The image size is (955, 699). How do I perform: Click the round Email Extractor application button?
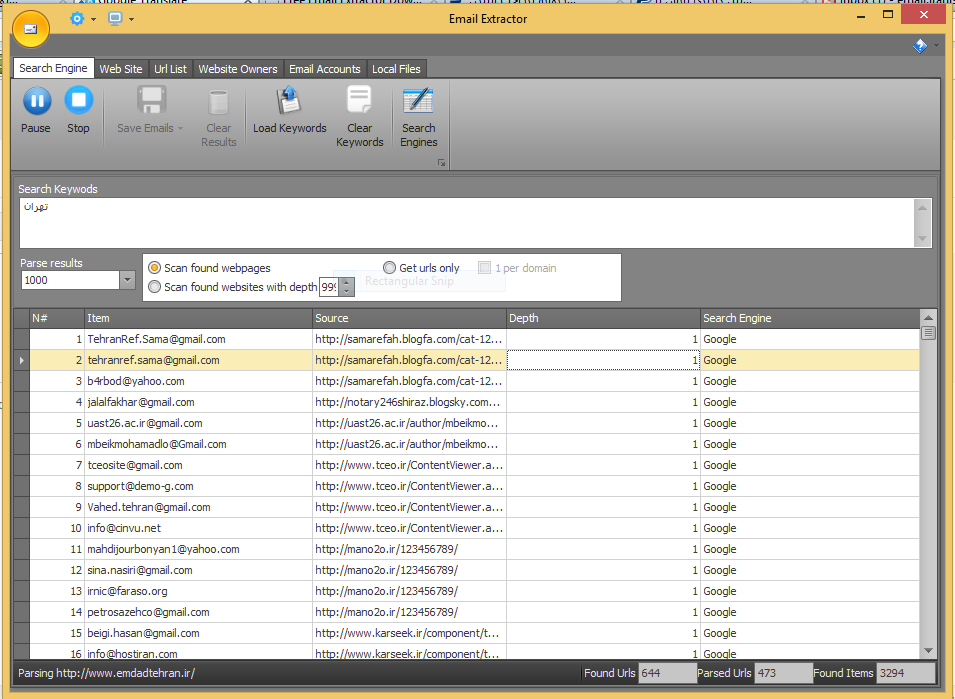pos(30,29)
